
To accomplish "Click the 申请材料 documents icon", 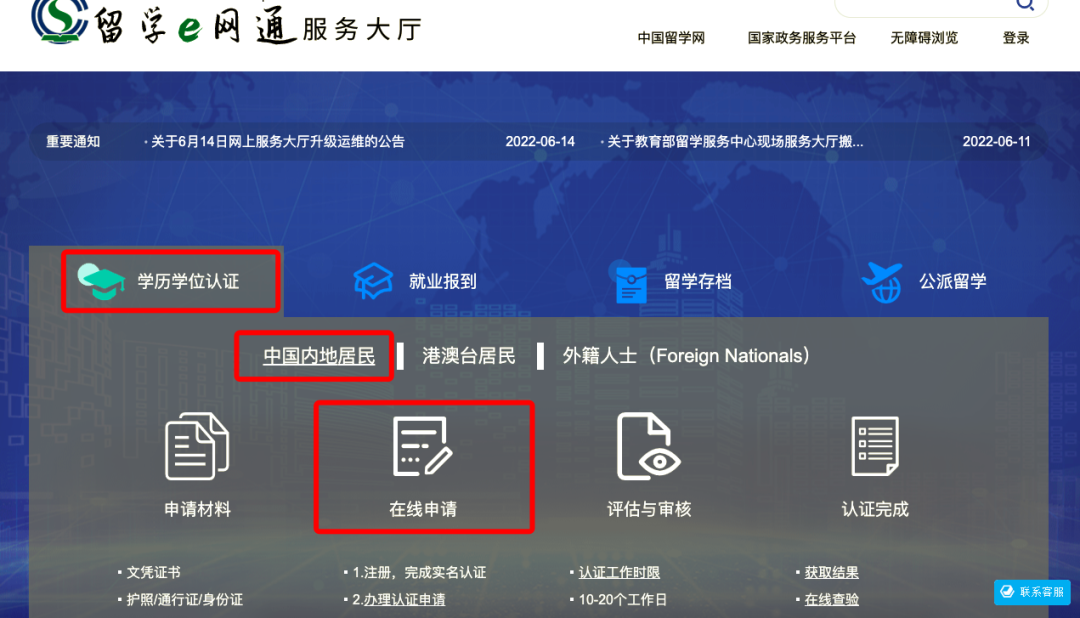I will click(x=197, y=446).
